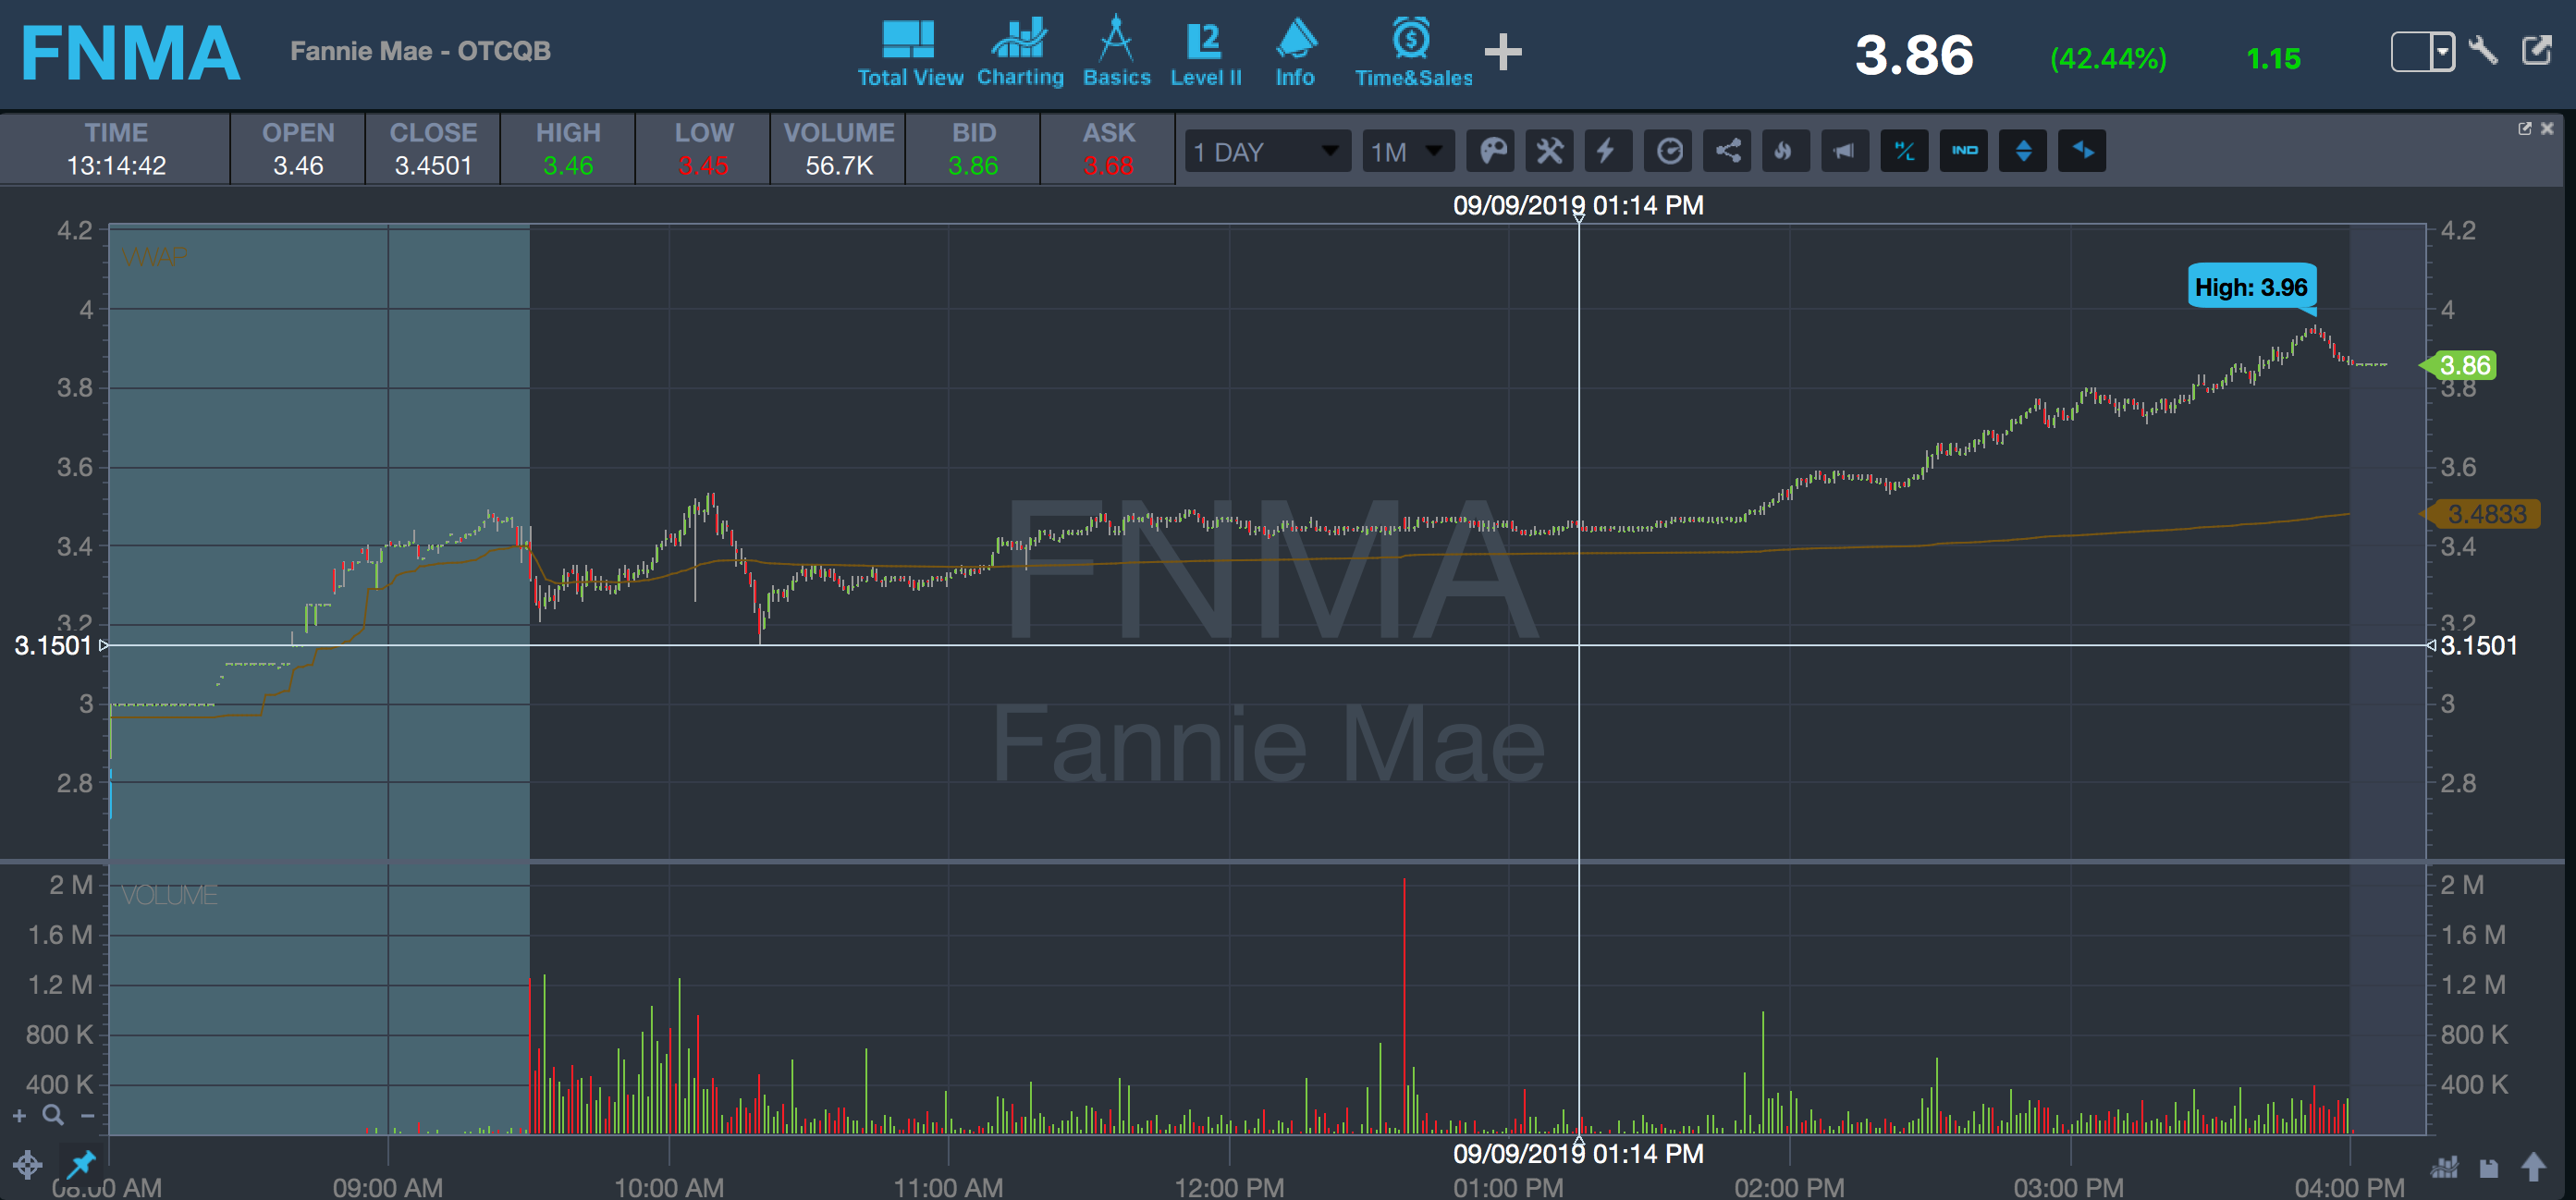Click the megaphone alerts icon
This screenshot has width=2576, height=1200.
point(1844,151)
